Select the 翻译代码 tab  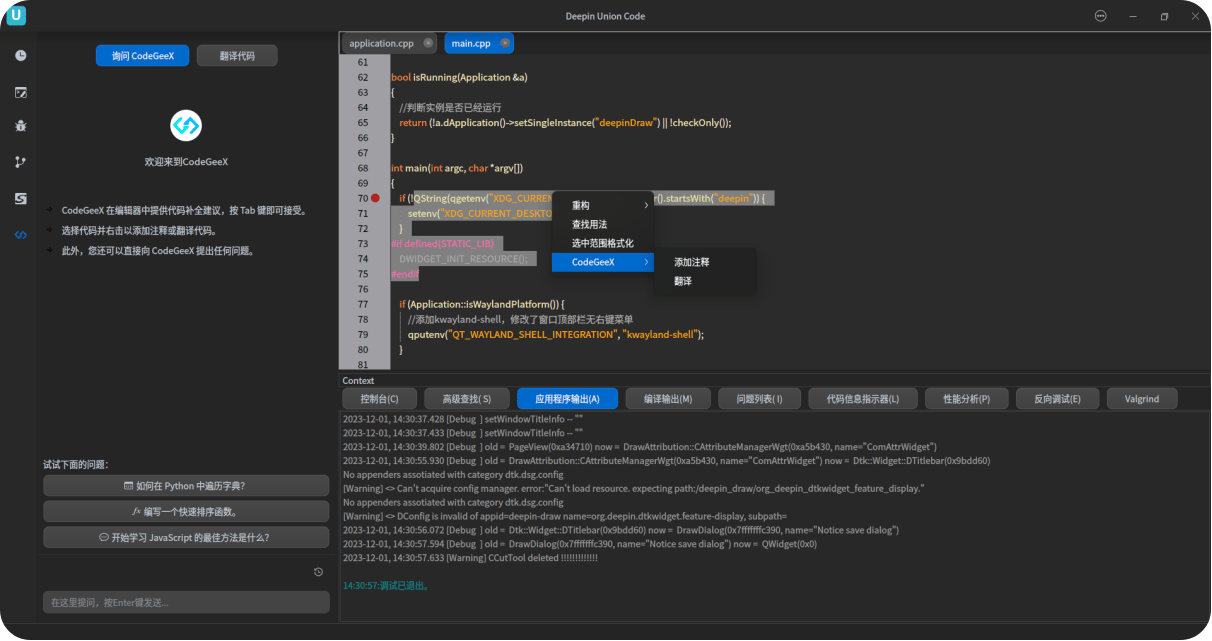[x=237, y=56]
